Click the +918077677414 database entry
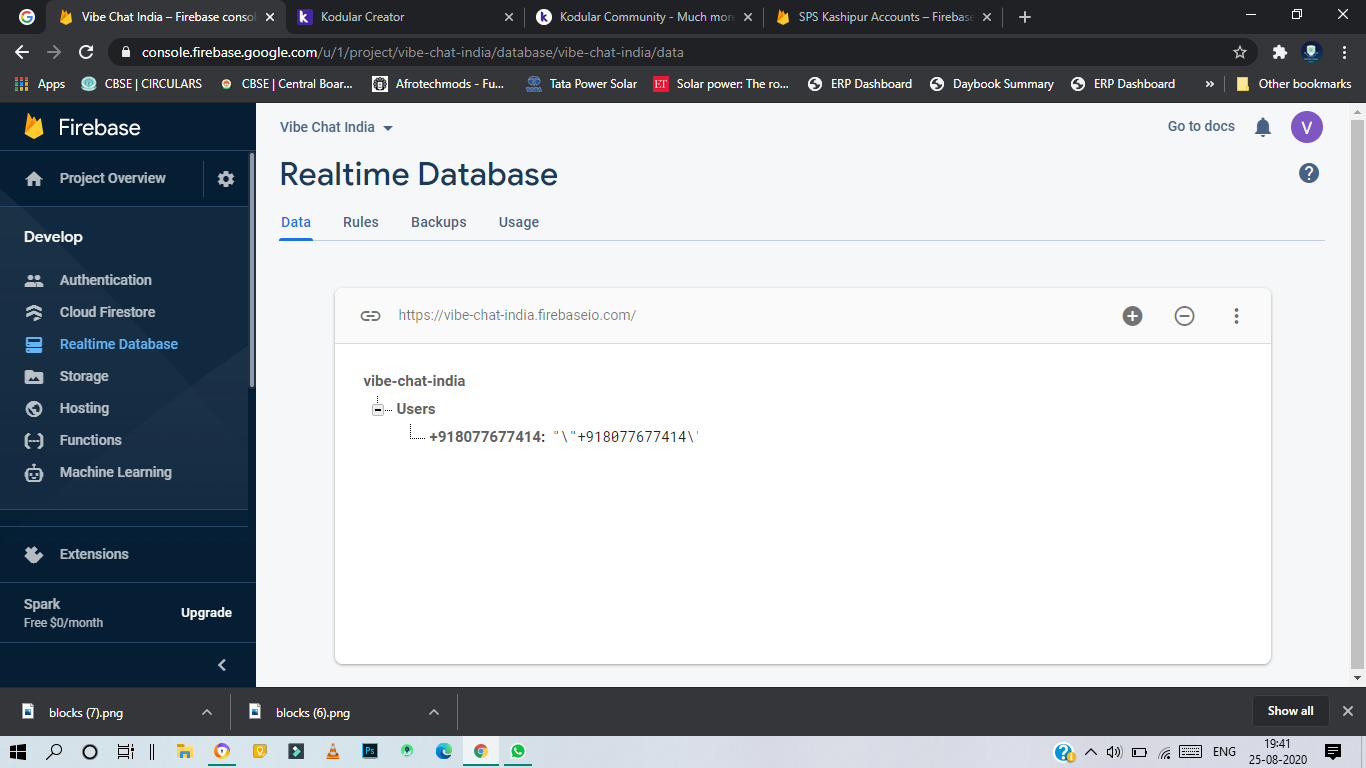 tap(487, 437)
